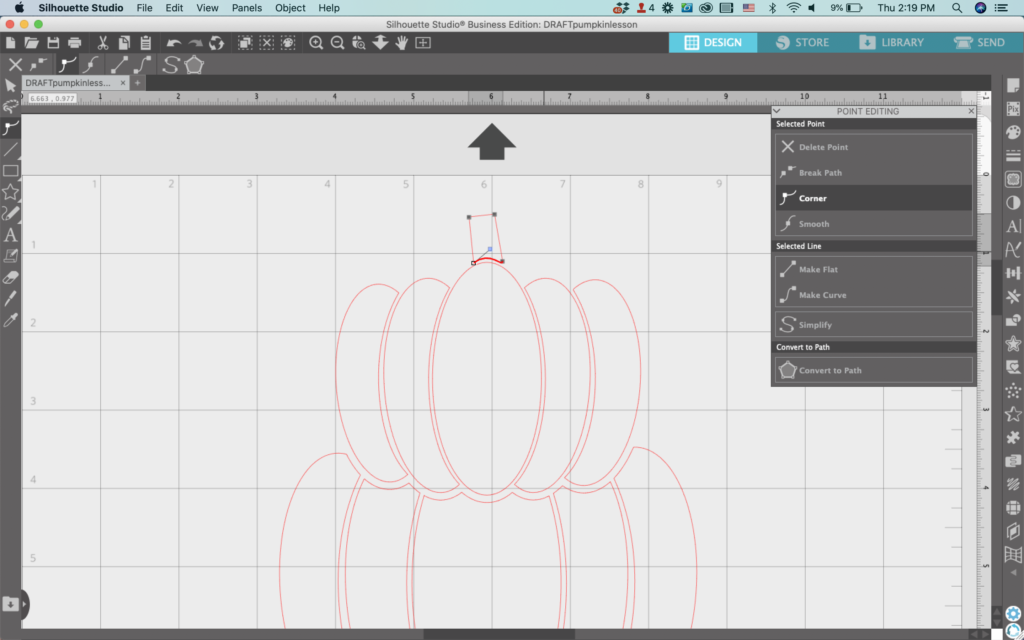The width and height of the screenshot is (1024, 640).
Task: Click Make Curve in the panel
Action: (x=874, y=295)
